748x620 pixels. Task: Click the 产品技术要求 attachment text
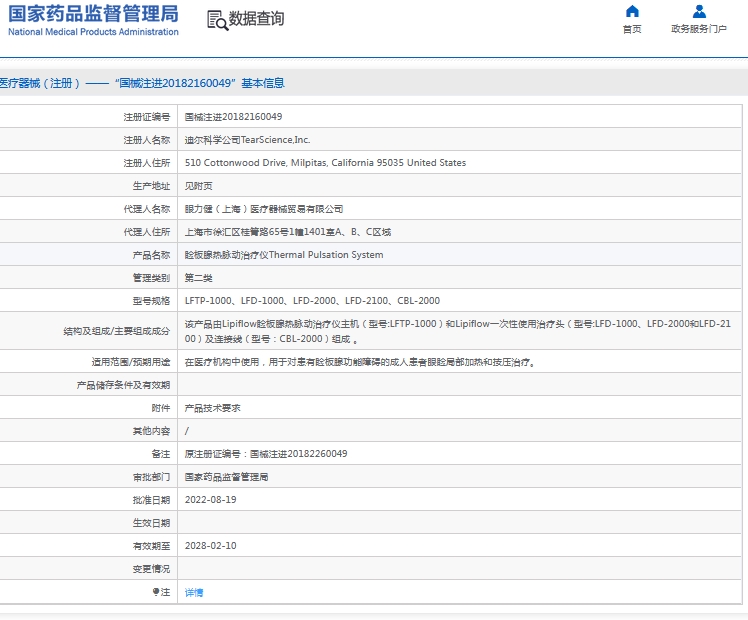point(212,408)
